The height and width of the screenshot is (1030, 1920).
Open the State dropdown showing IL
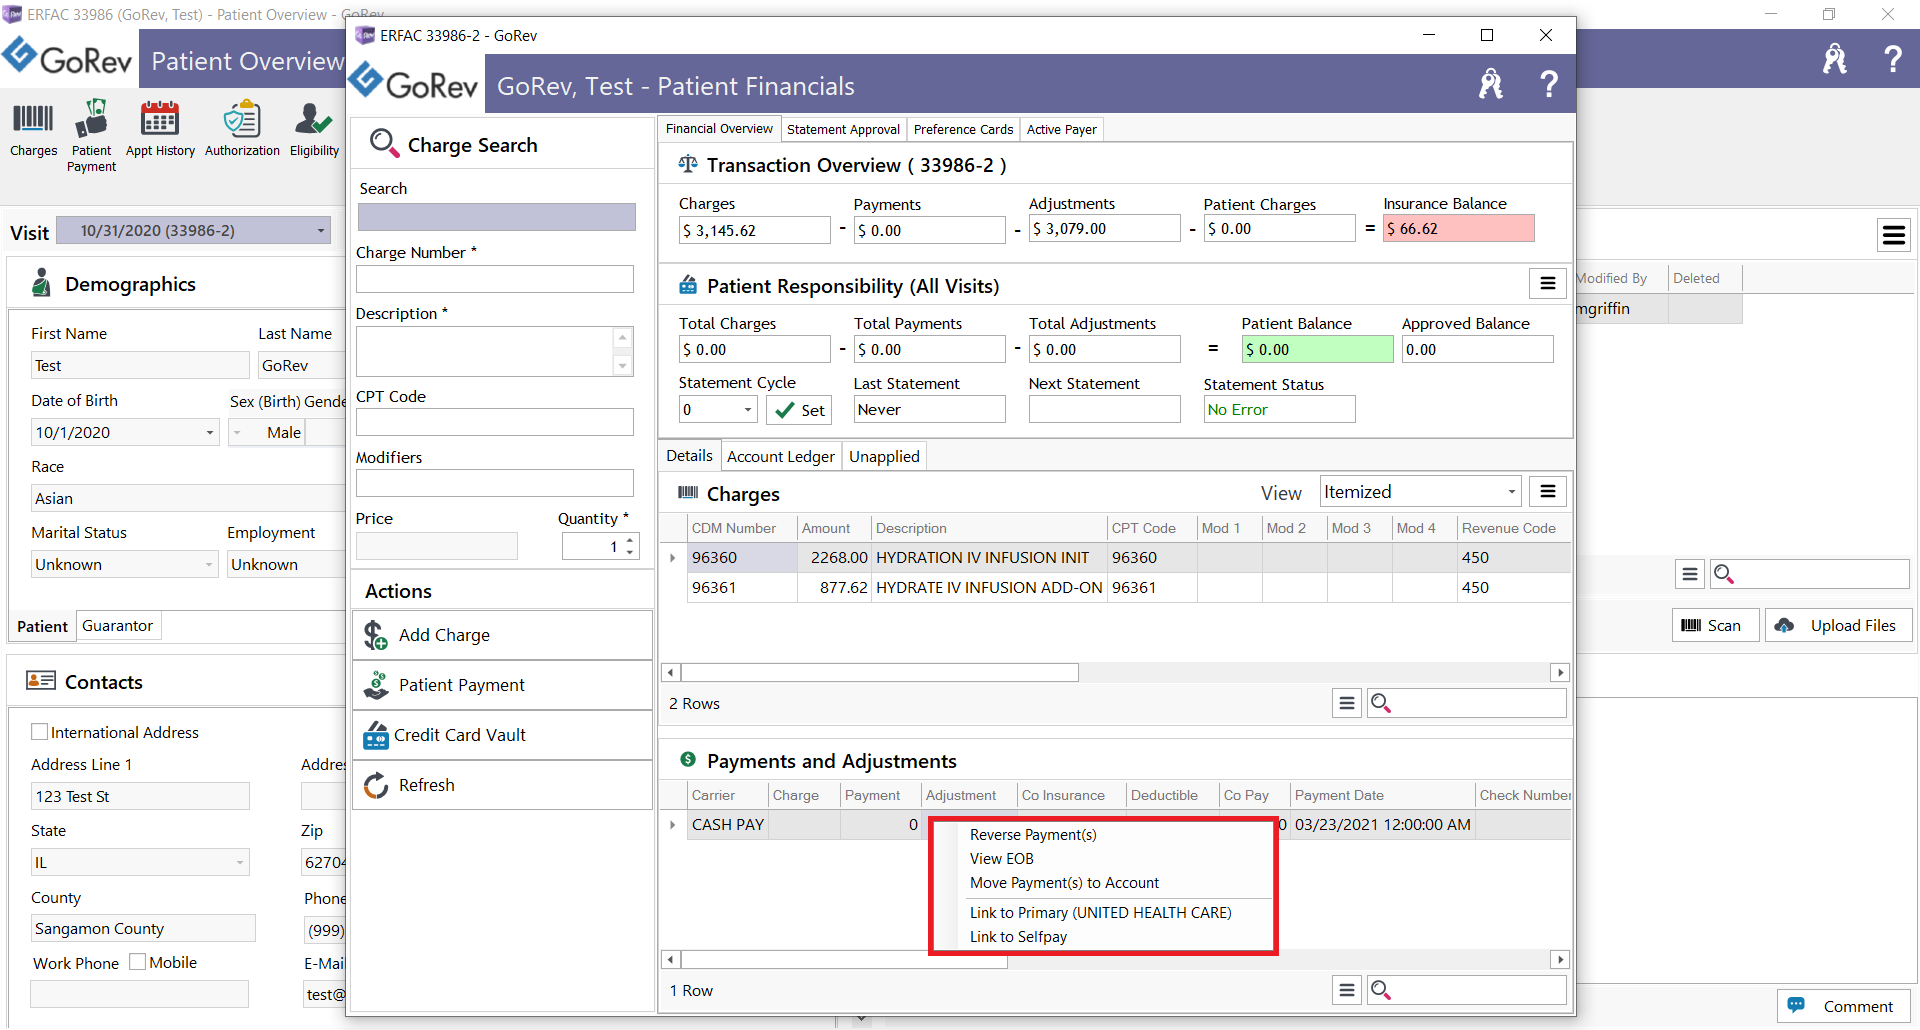click(x=240, y=862)
